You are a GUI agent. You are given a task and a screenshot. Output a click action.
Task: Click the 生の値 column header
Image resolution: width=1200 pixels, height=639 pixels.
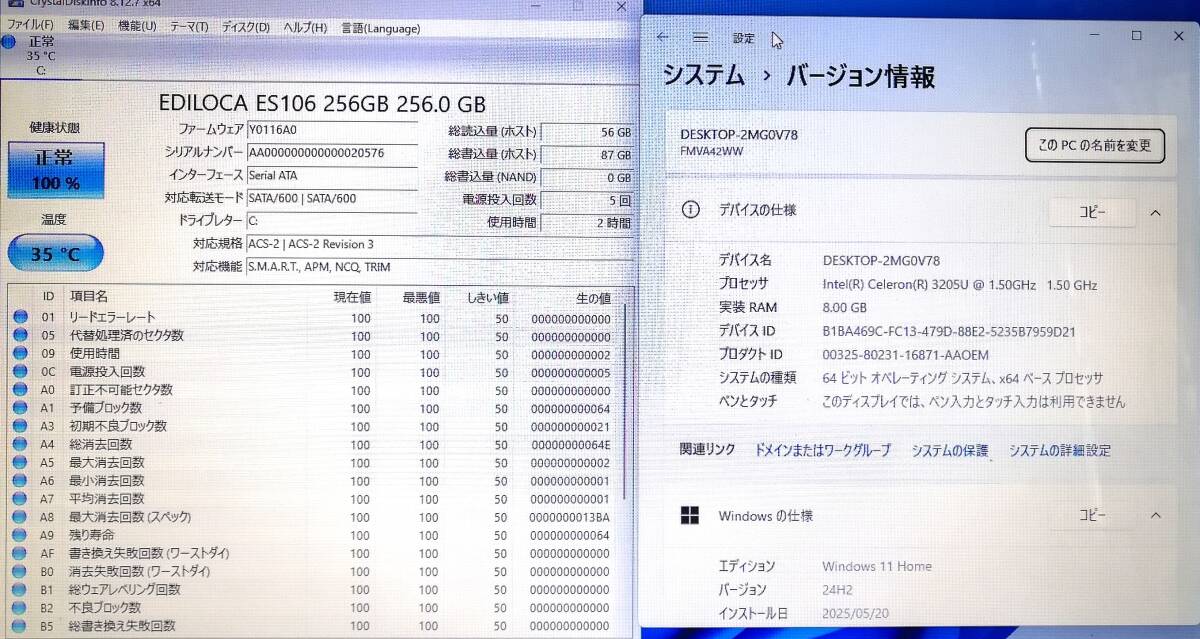(592, 298)
